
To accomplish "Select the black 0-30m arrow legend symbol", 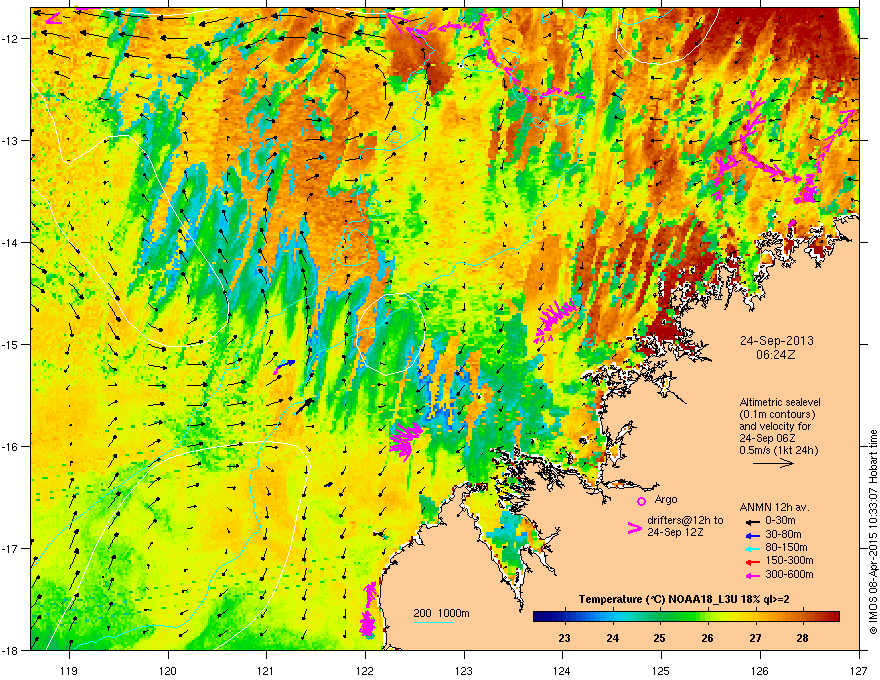I will click(752, 521).
